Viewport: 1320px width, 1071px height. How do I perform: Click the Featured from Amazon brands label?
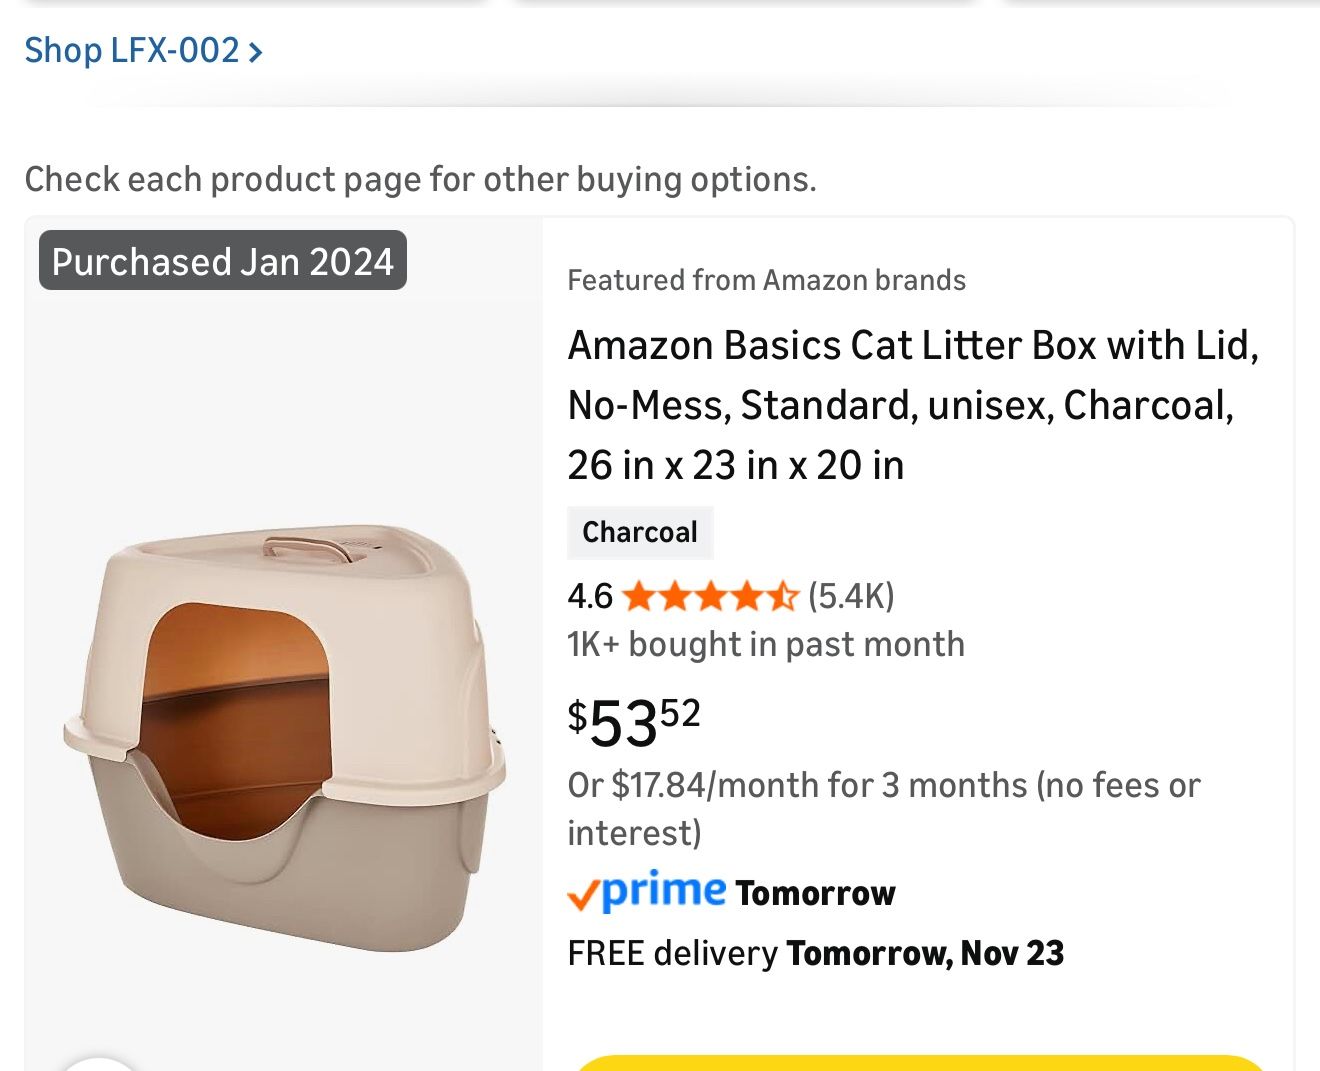pyautogui.click(x=767, y=280)
